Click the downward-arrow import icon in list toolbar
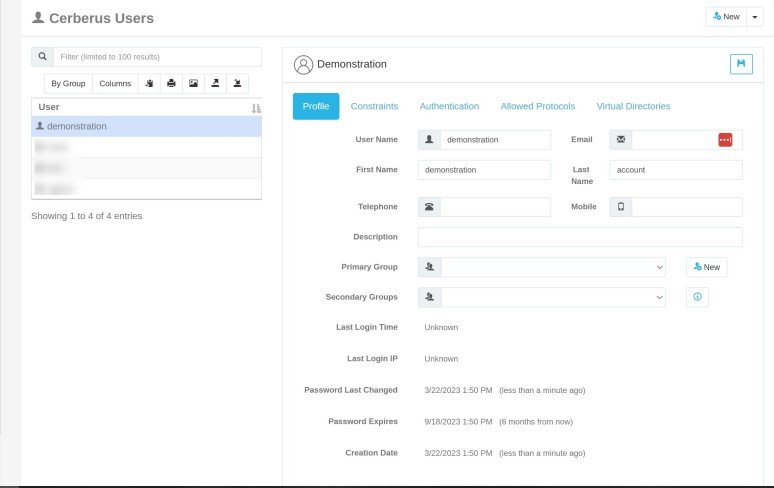 [x=237, y=83]
